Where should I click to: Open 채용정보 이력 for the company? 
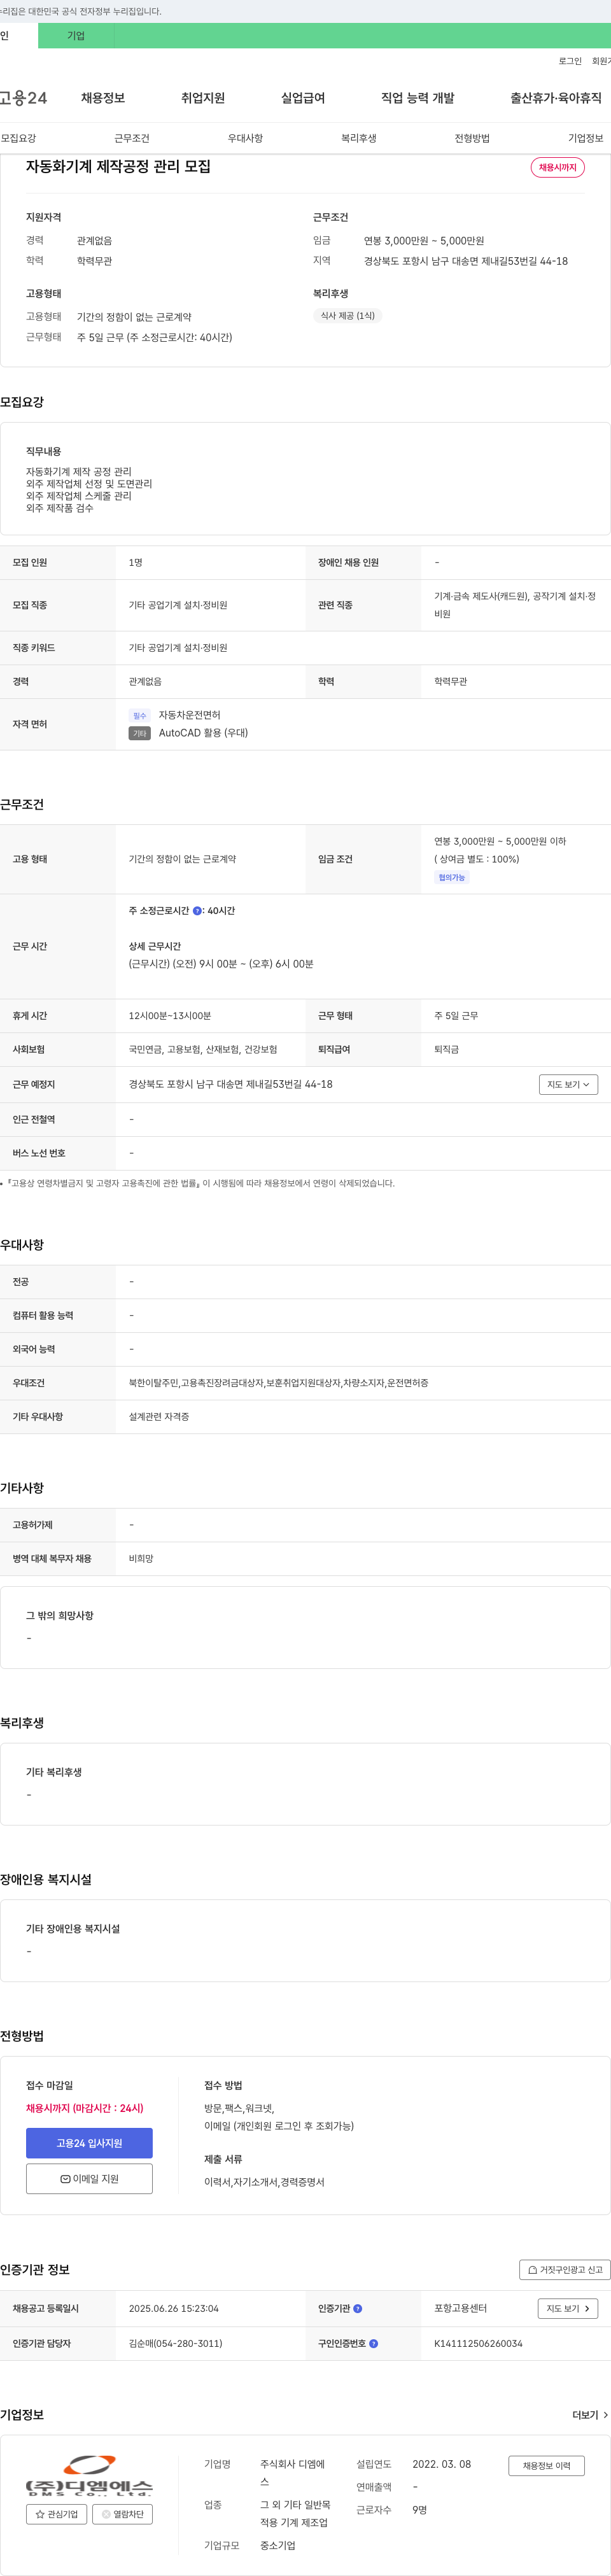(546, 2466)
